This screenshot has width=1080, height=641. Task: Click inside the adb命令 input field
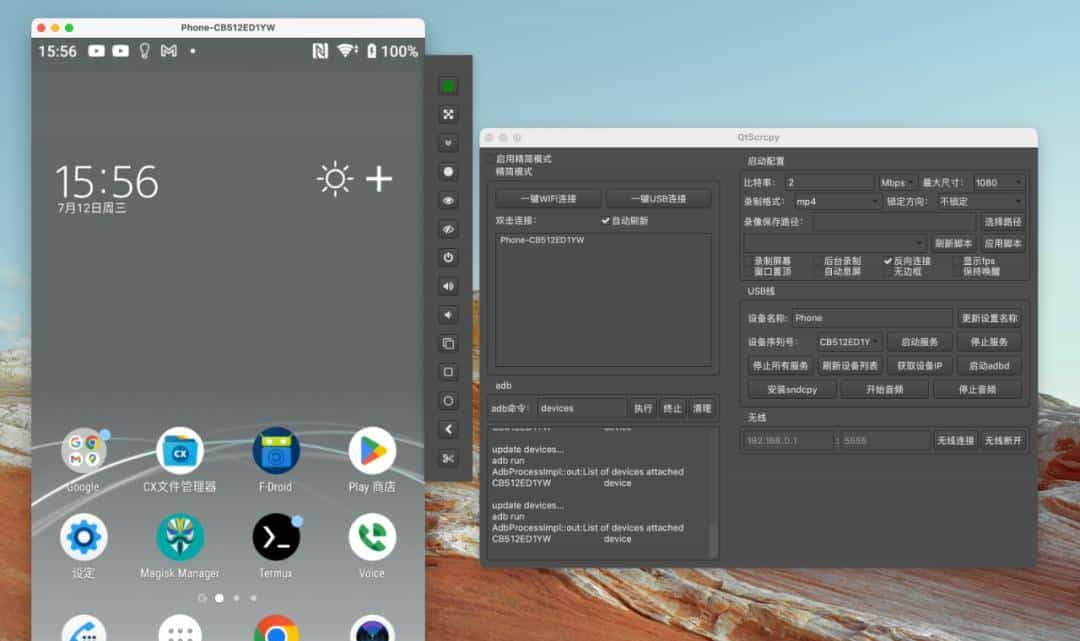[580, 407]
